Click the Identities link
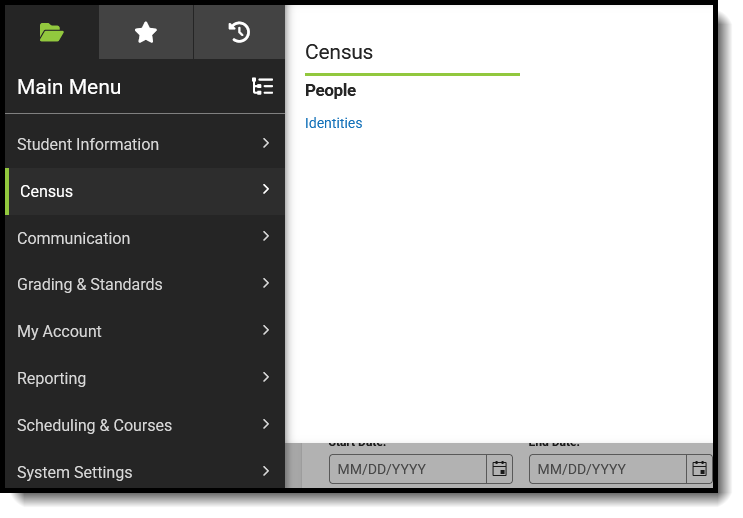Viewport: 743px width, 518px height. tap(334, 123)
